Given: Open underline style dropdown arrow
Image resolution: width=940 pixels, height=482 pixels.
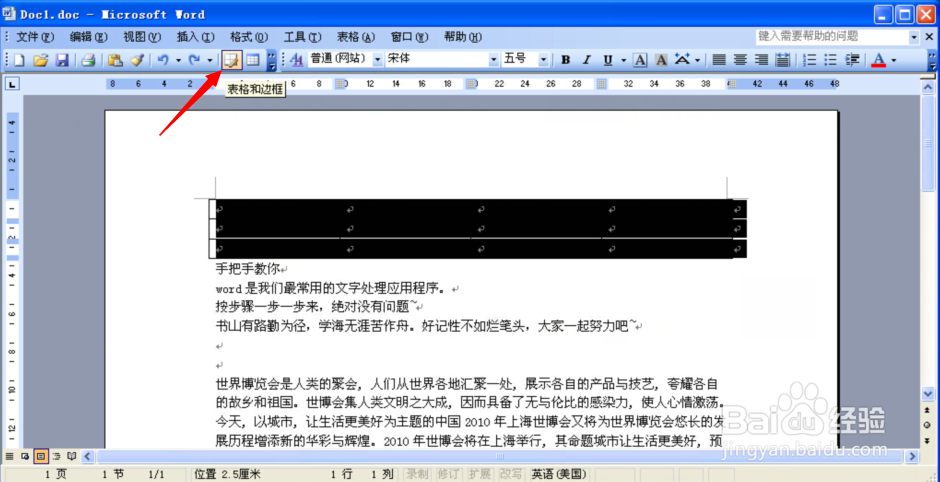Looking at the screenshot, I should coord(623,60).
